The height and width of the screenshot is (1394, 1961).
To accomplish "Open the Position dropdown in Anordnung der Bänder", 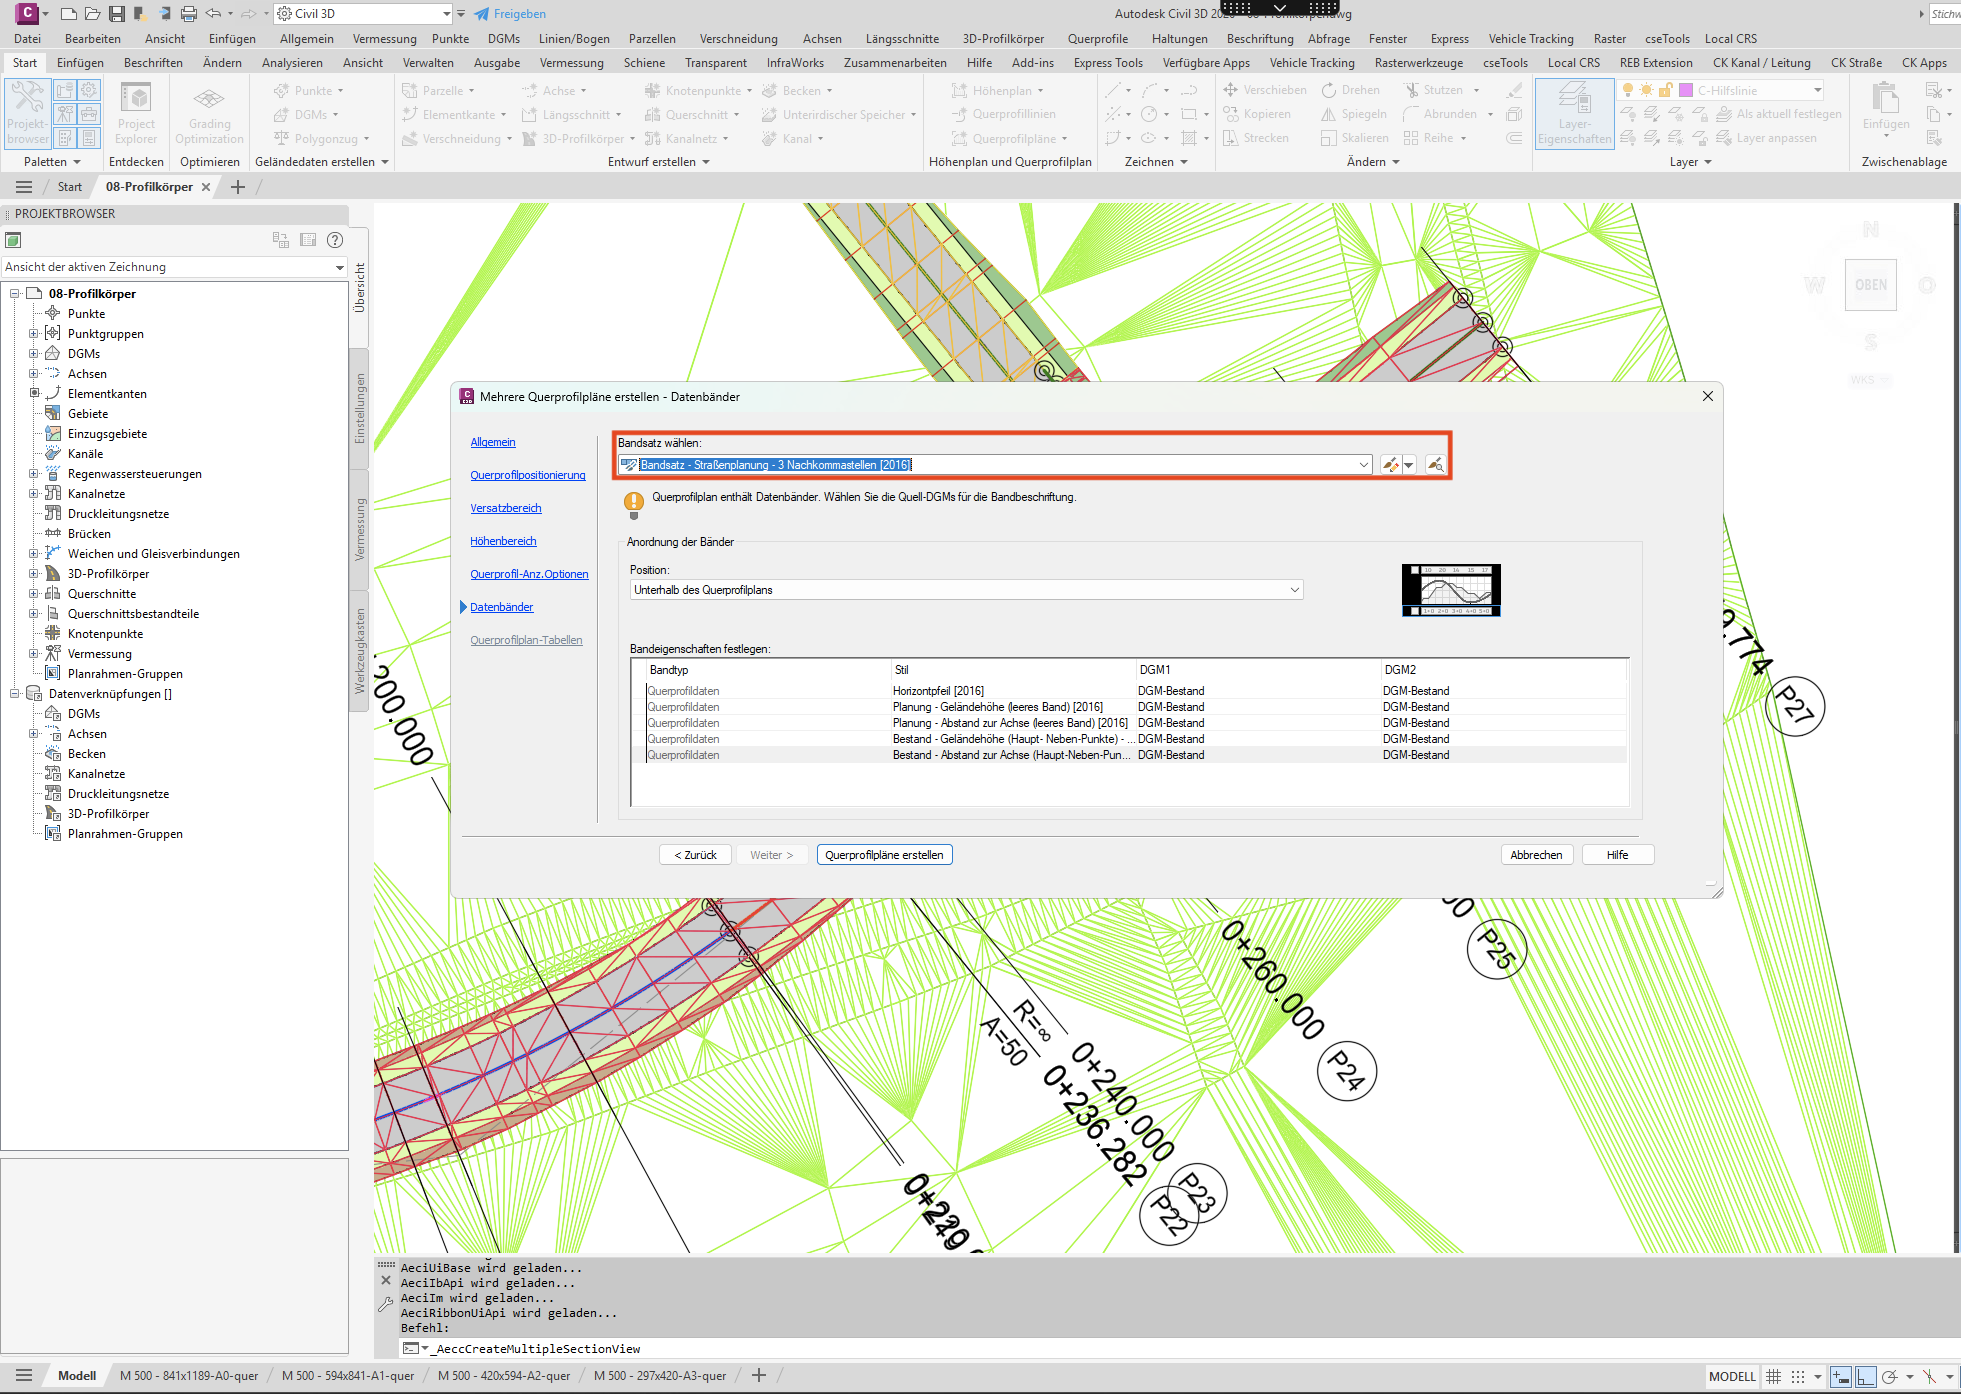I will [x=1295, y=590].
